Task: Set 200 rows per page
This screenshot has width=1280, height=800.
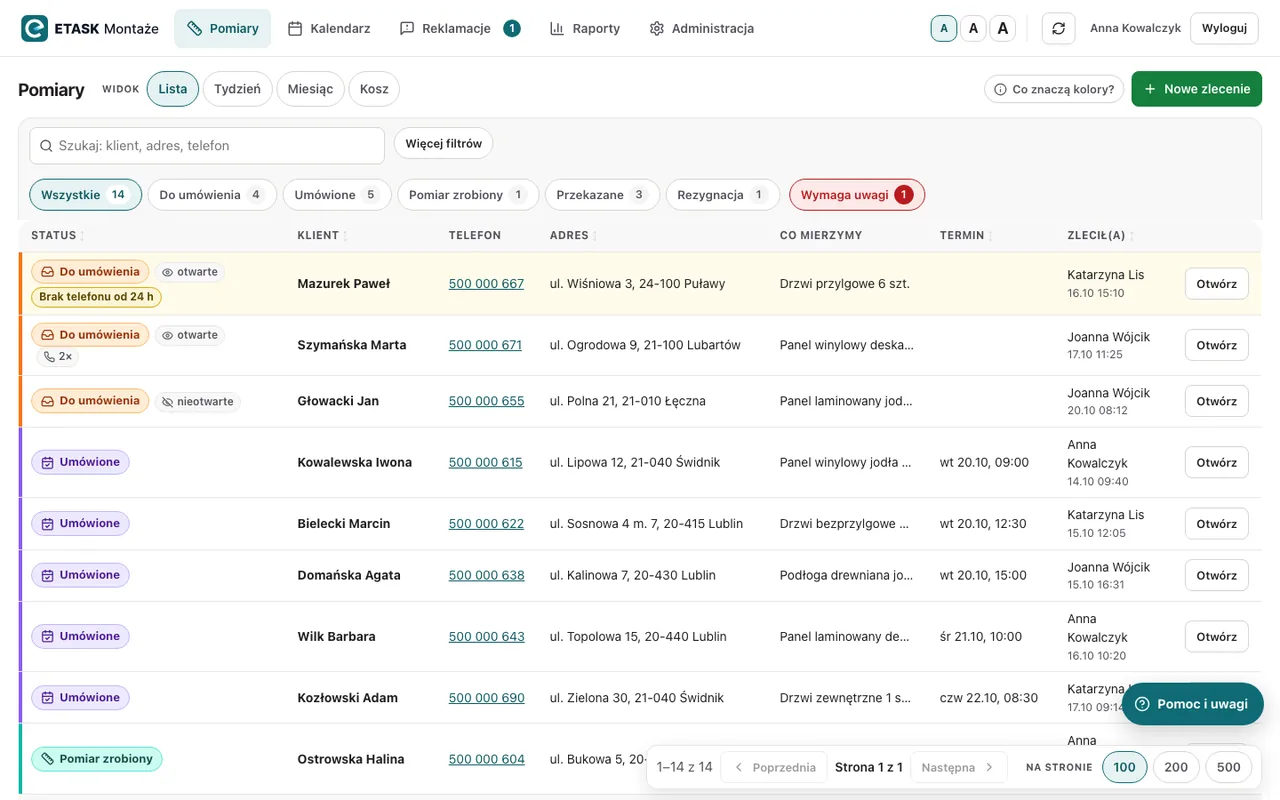Action: 1176,767
